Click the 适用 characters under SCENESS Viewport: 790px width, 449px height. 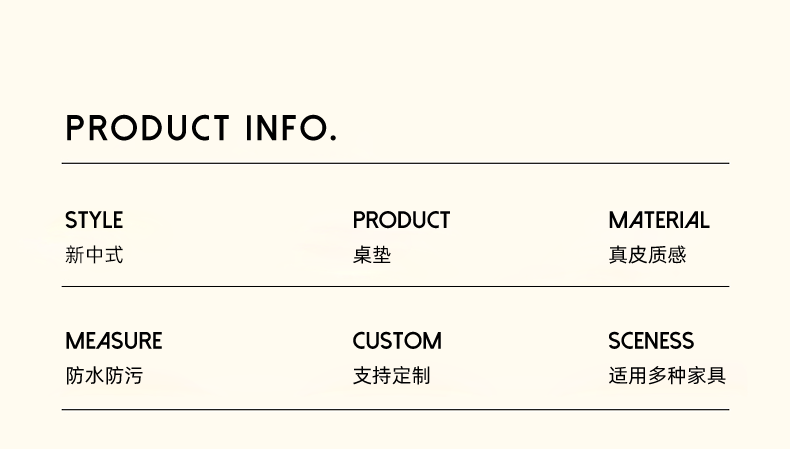tap(628, 376)
